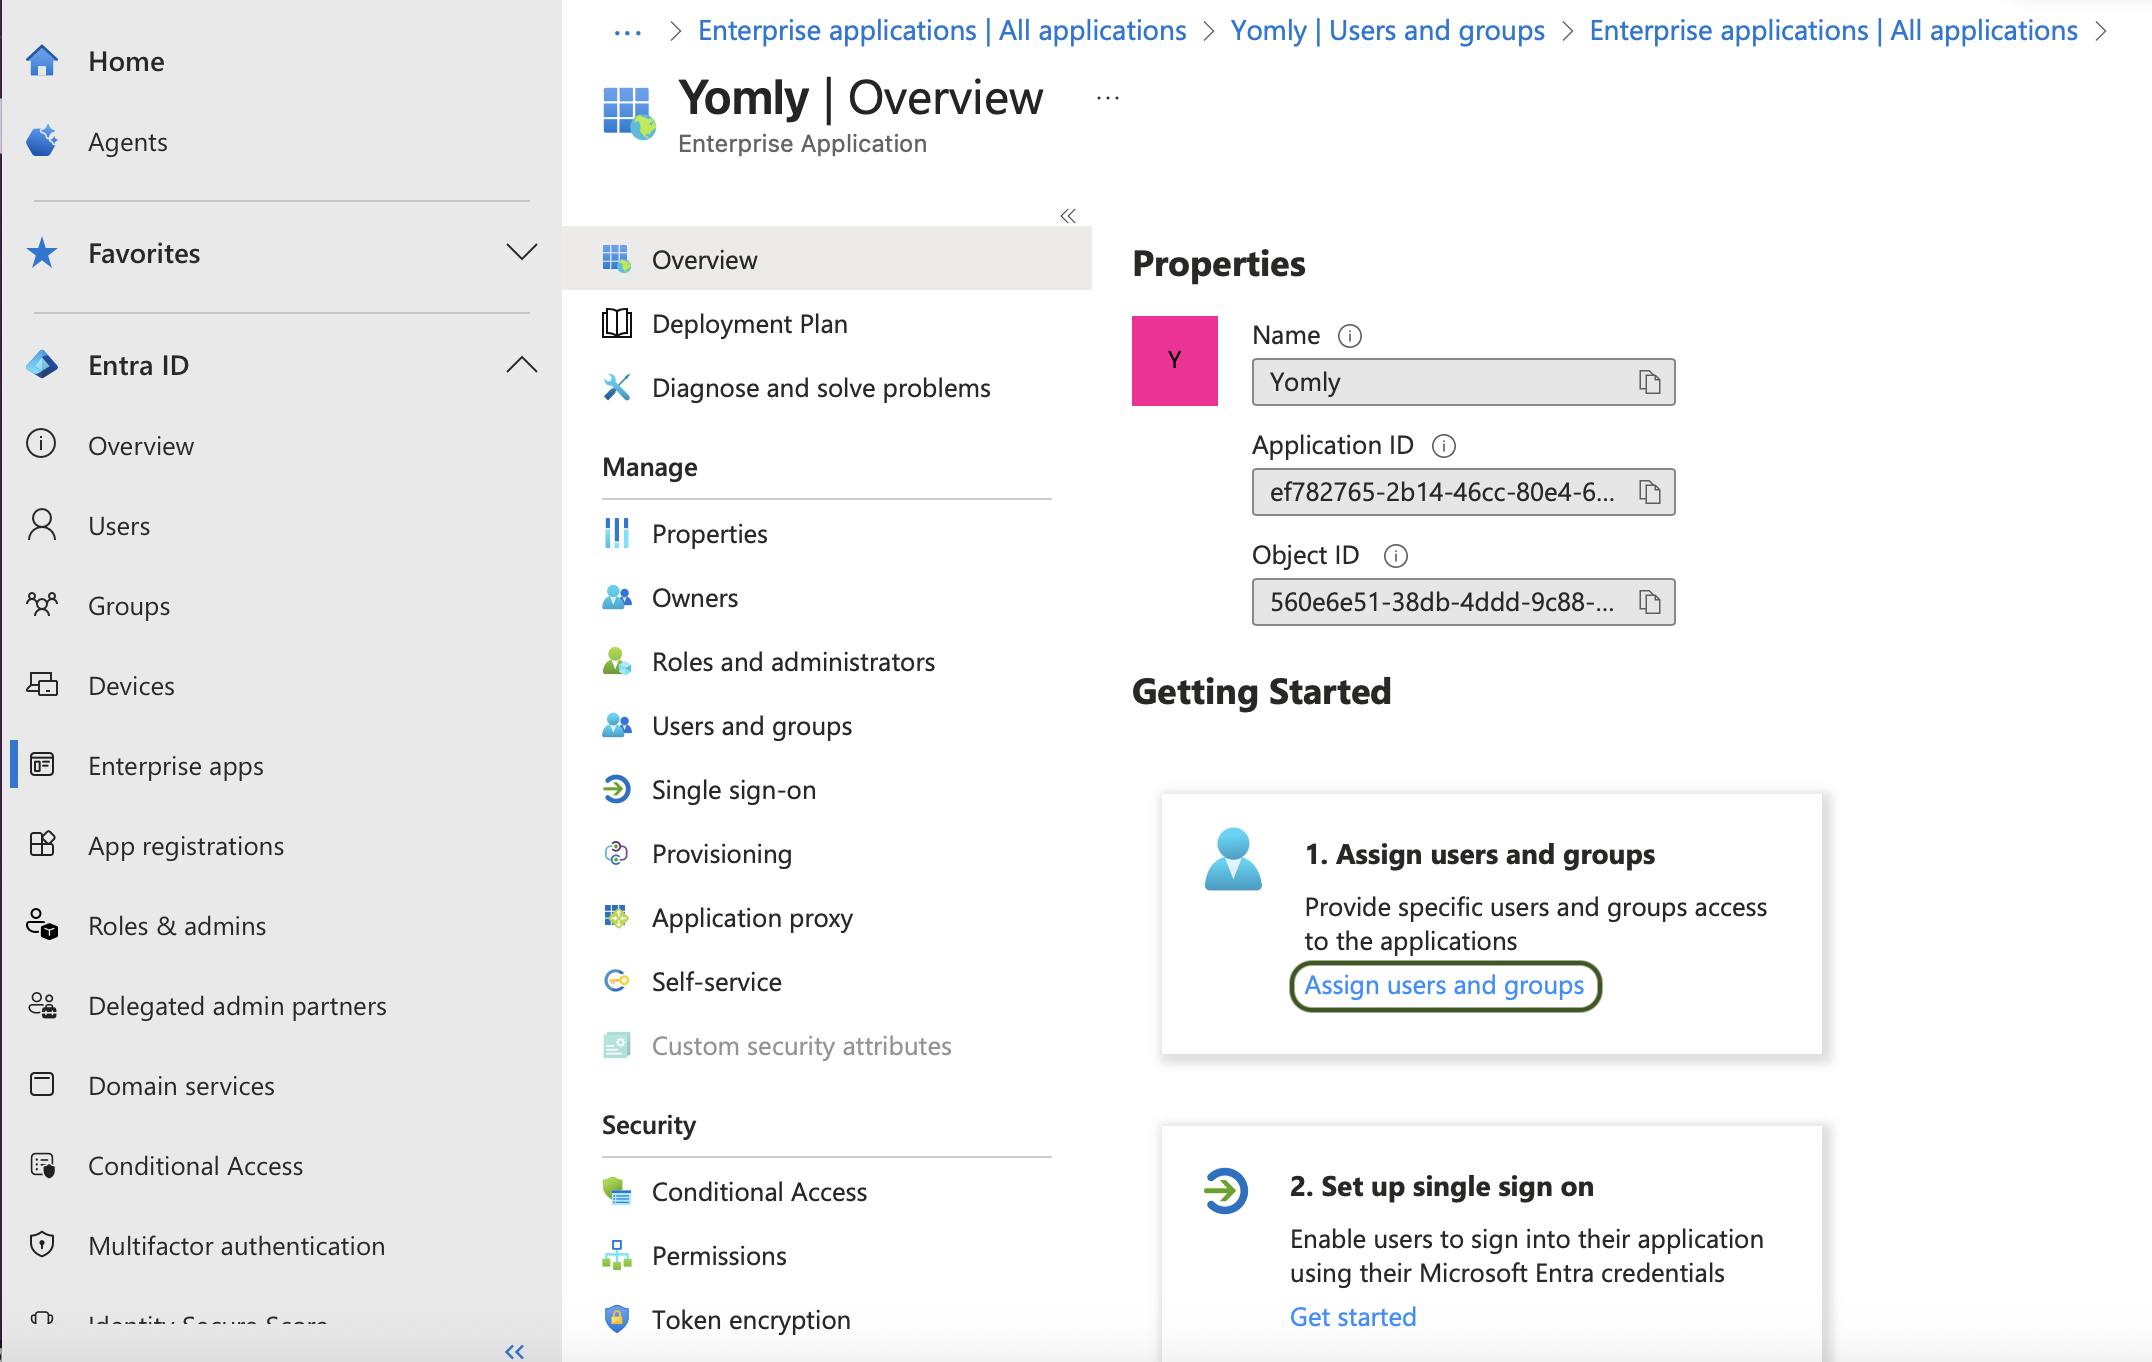Click Assign users and groups link
2152x1362 pixels.
1444,986
